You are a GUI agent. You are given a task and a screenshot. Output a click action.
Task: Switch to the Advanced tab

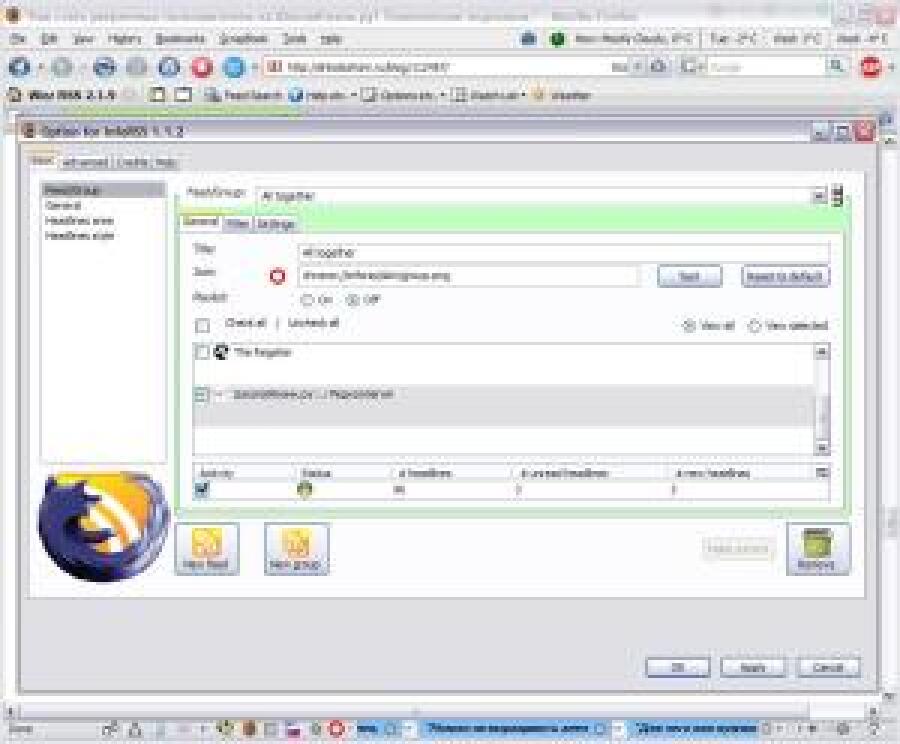[x=85, y=162]
